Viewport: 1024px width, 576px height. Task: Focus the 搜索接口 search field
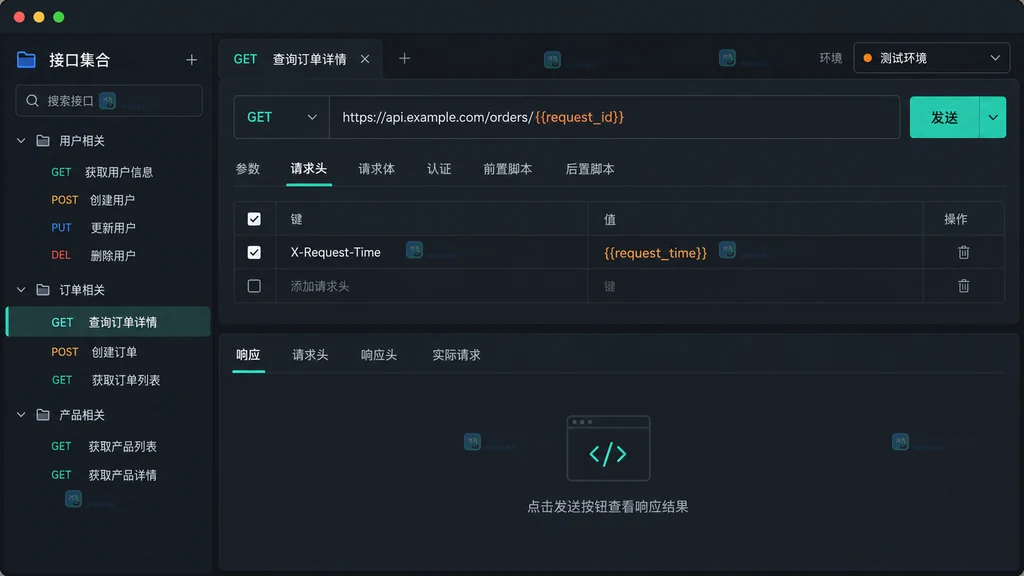(109, 101)
